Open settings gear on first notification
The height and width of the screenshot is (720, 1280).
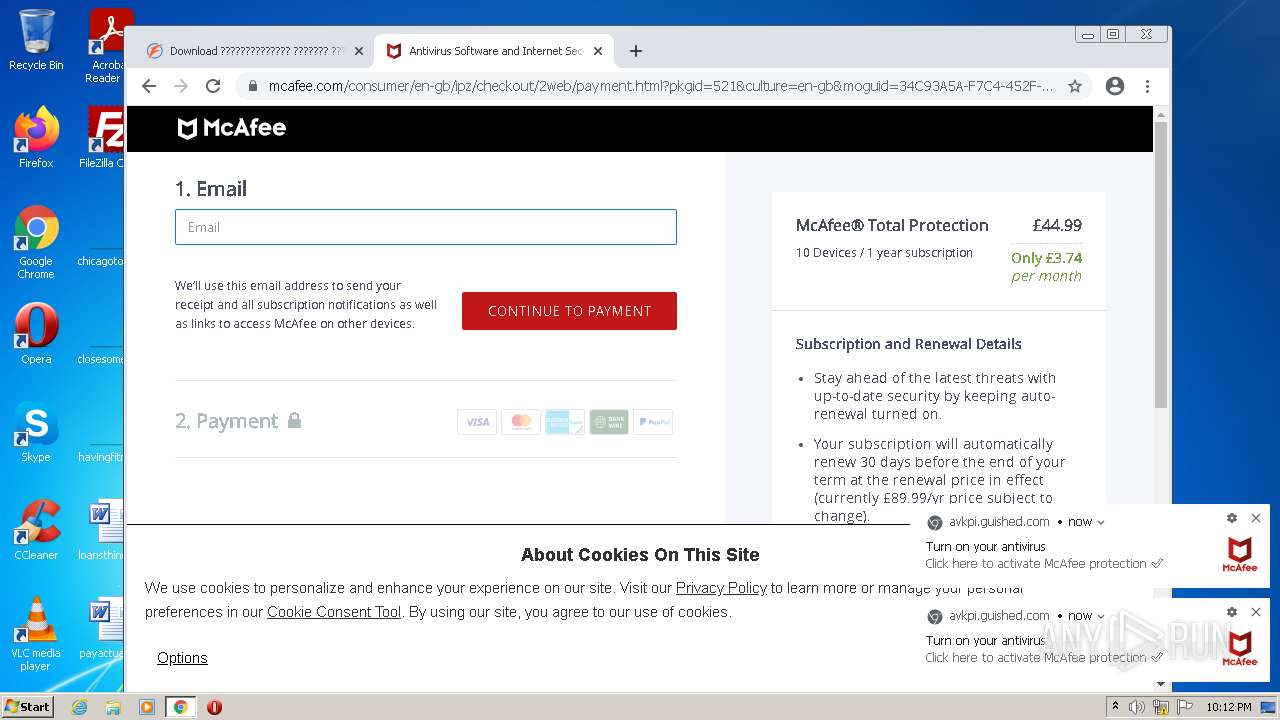(1232, 518)
